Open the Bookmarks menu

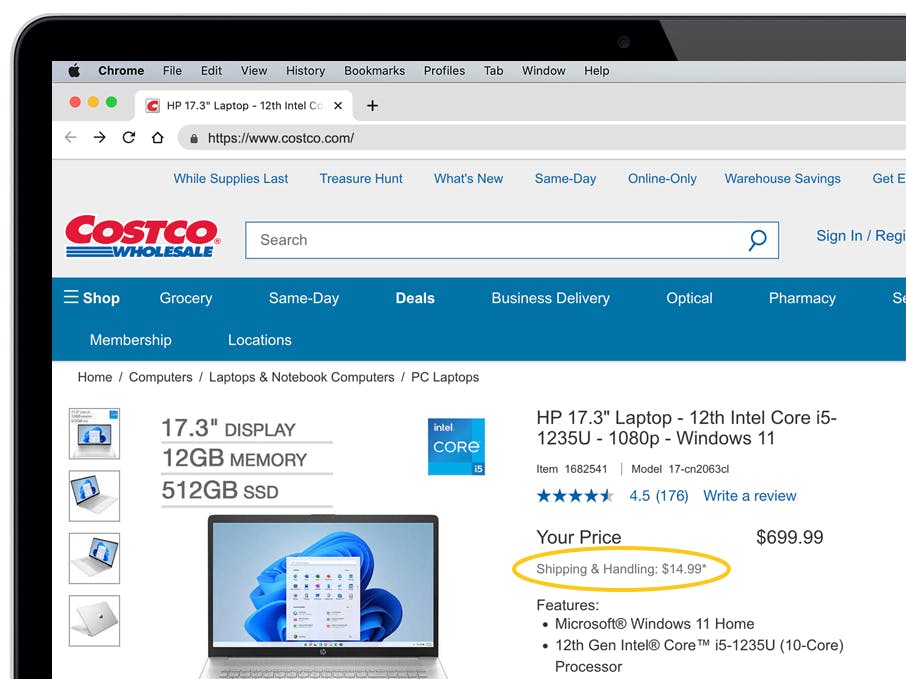pyautogui.click(x=374, y=70)
